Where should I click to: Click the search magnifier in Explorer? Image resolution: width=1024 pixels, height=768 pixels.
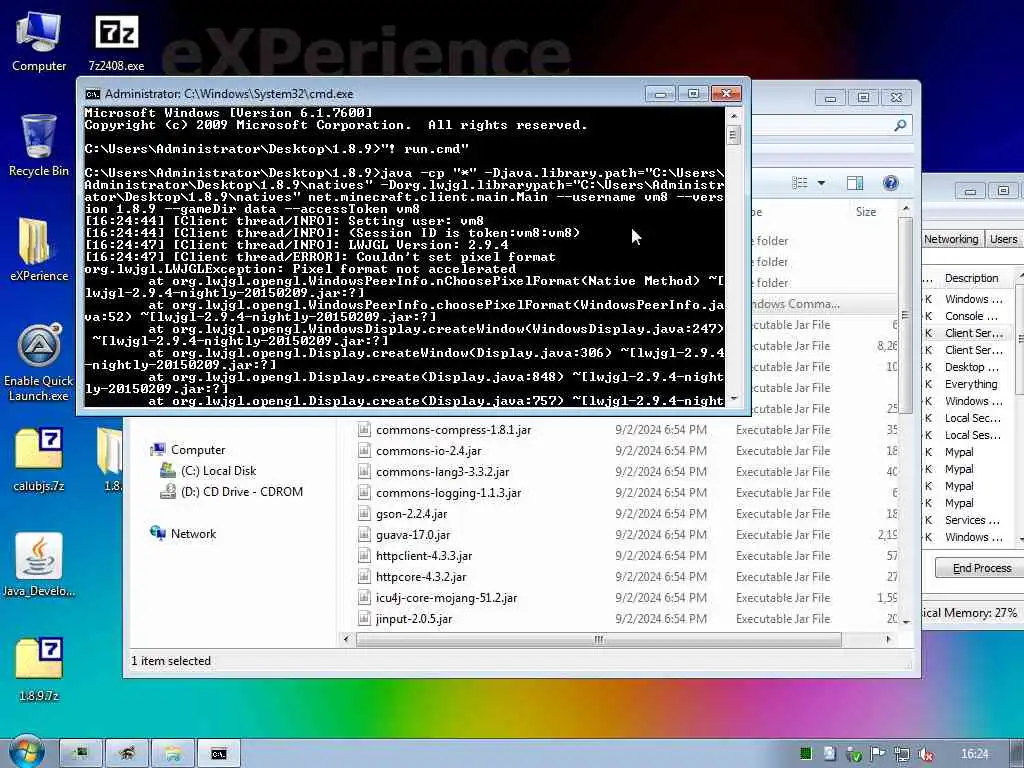click(x=900, y=125)
